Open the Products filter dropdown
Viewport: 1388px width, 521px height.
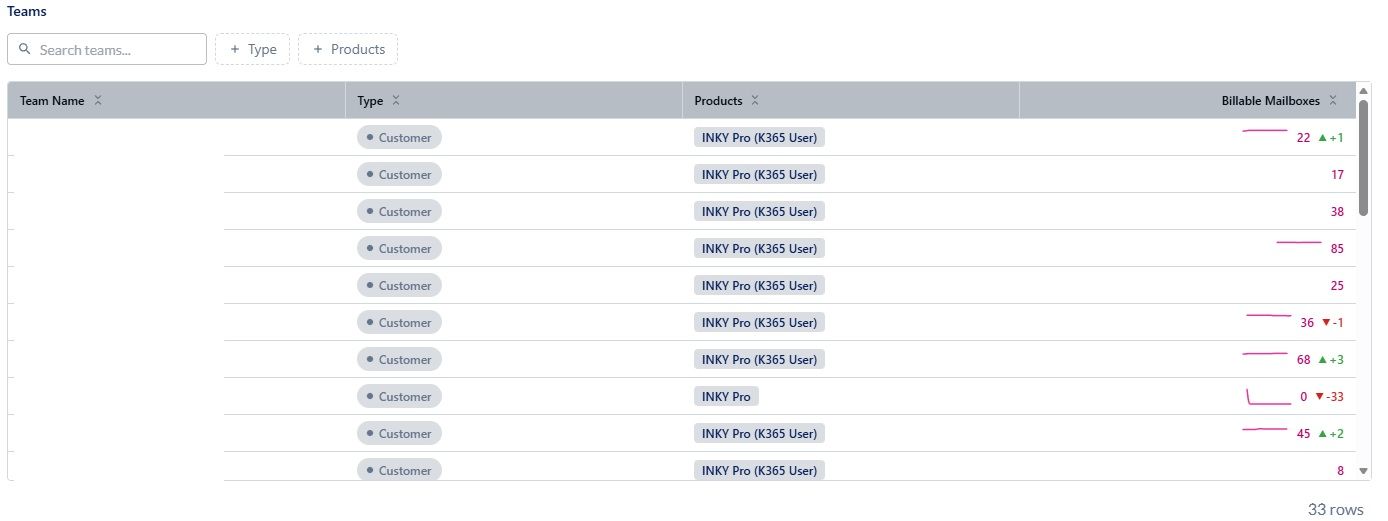348,49
